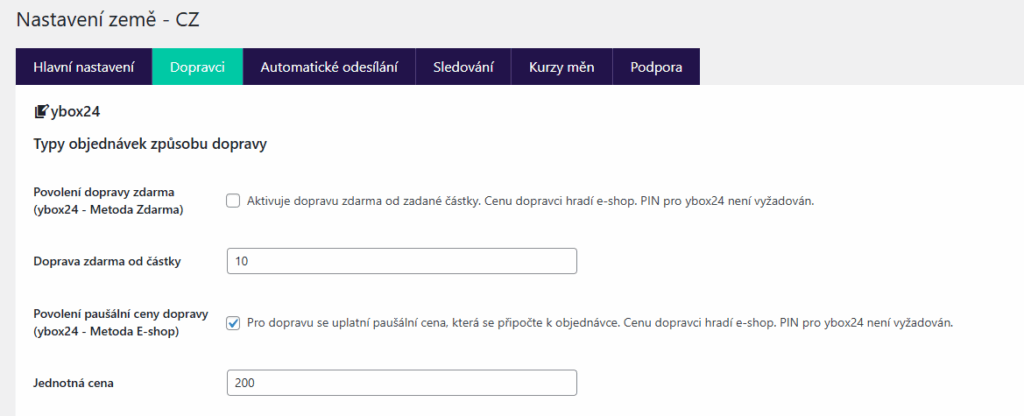Enable the free shipping (Metoda Zdarma) checkbox
Screen dimensions: 1024x416
pyautogui.click(x=233, y=200)
